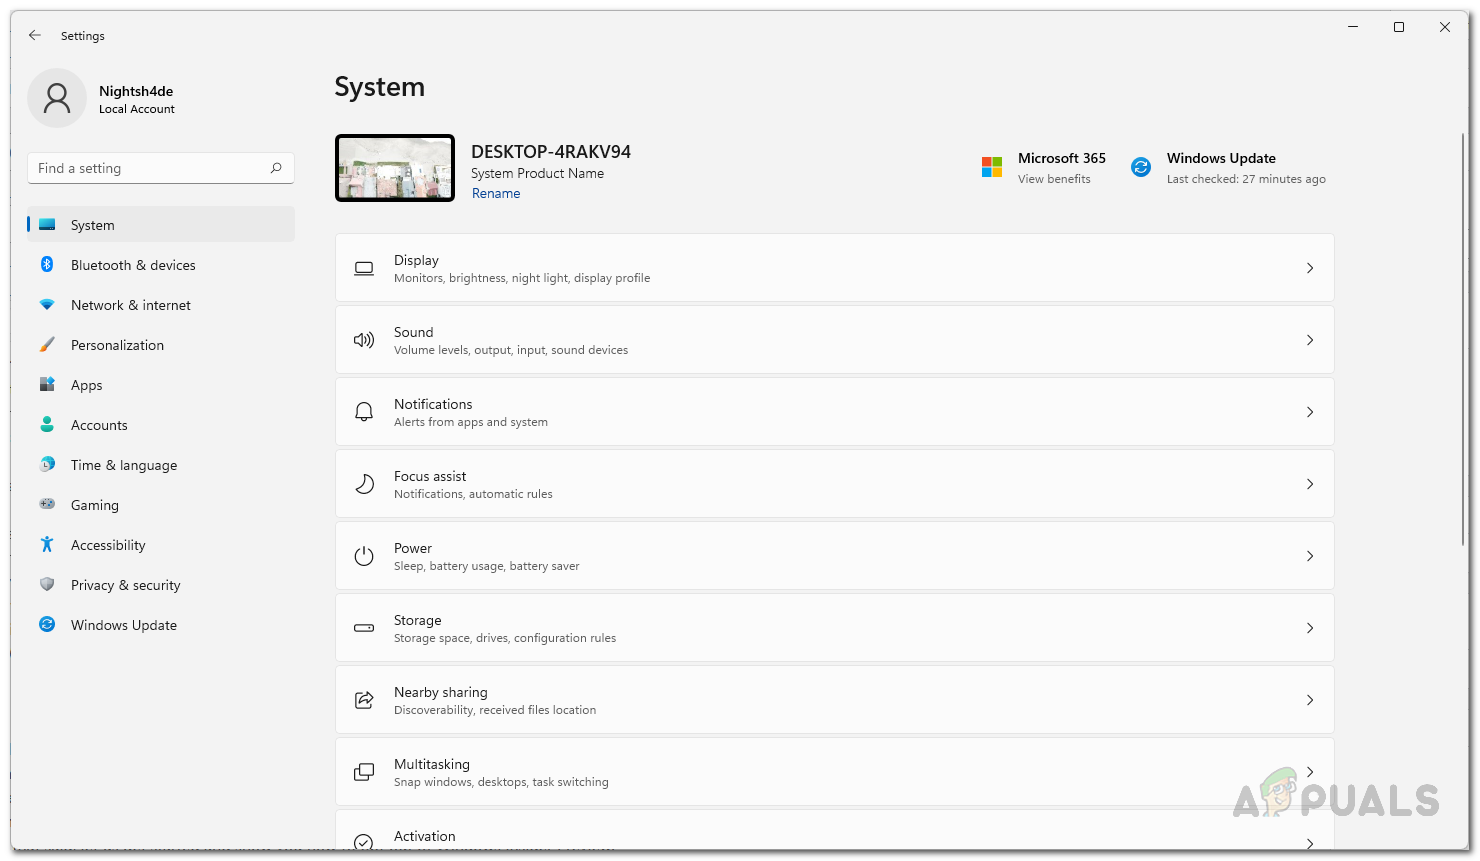Viewport: 1480px width, 861px height.
Task: Click the Find a setting search box
Action: (x=150, y=168)
